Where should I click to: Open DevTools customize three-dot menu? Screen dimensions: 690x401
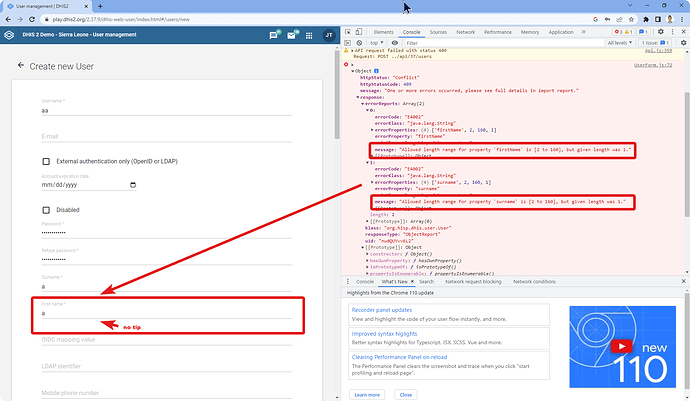pos(672,32)
